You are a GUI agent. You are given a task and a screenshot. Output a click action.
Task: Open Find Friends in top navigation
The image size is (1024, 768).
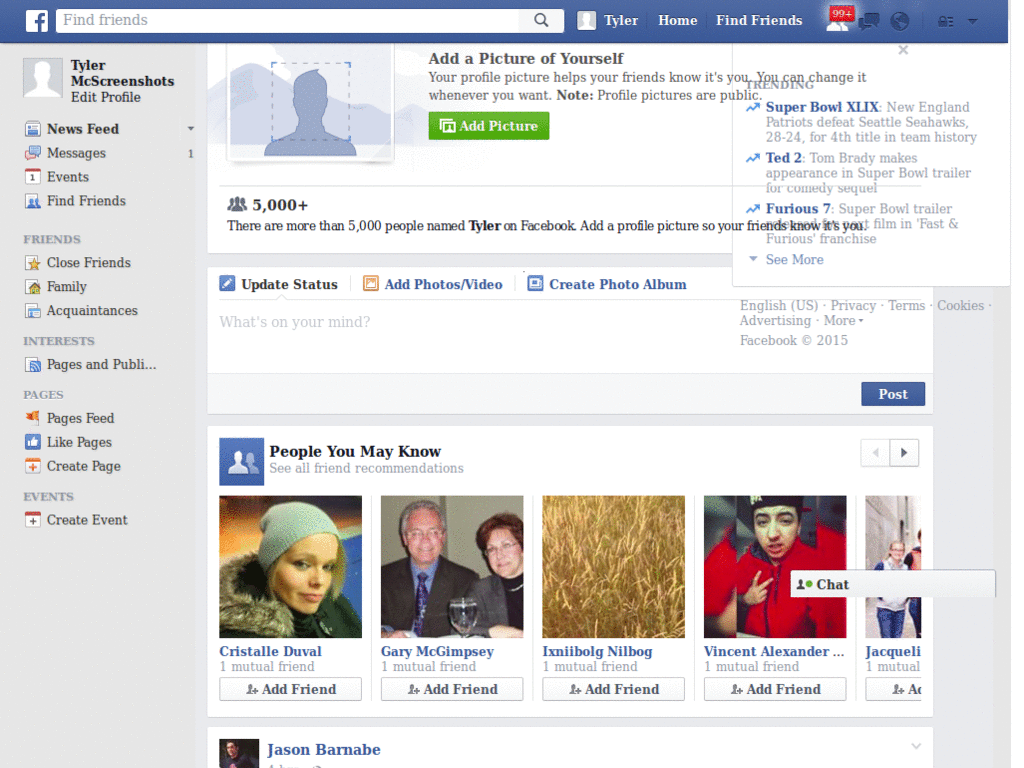click(759, 20)
